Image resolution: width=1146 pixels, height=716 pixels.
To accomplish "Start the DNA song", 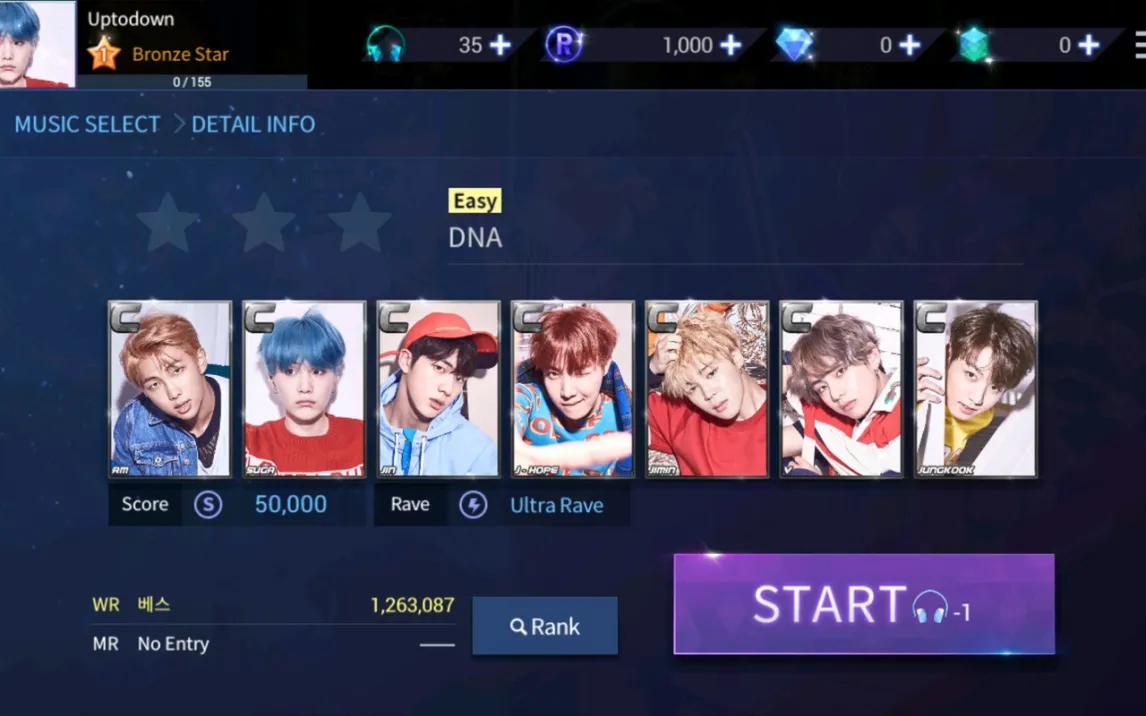I will (x=864, y=603).
